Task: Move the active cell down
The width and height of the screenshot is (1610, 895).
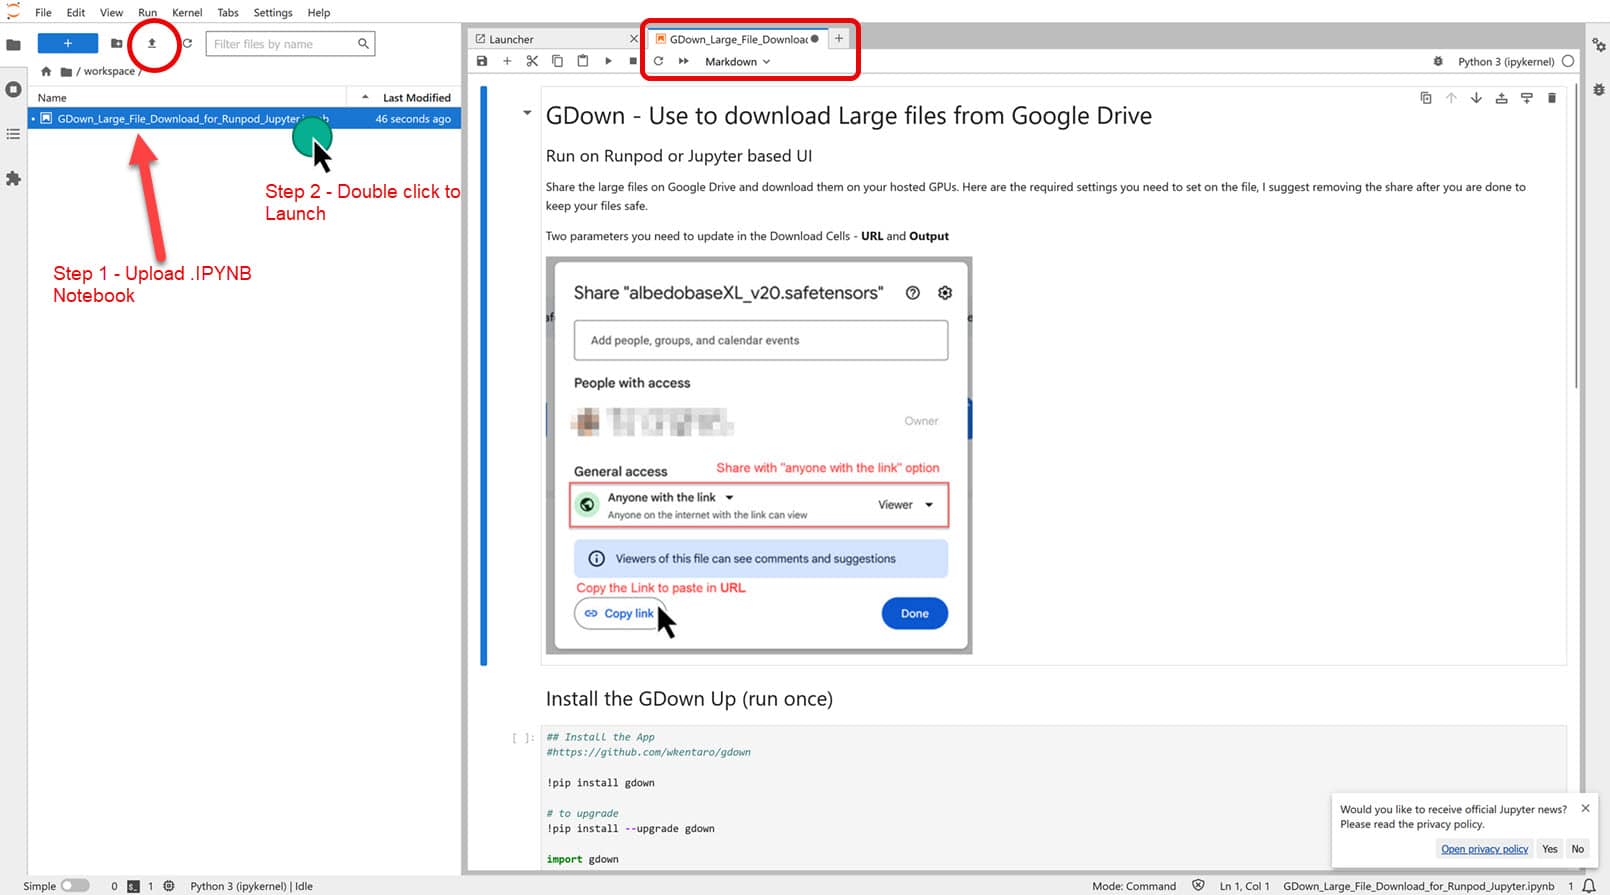Action: (x=1476, y=98)
